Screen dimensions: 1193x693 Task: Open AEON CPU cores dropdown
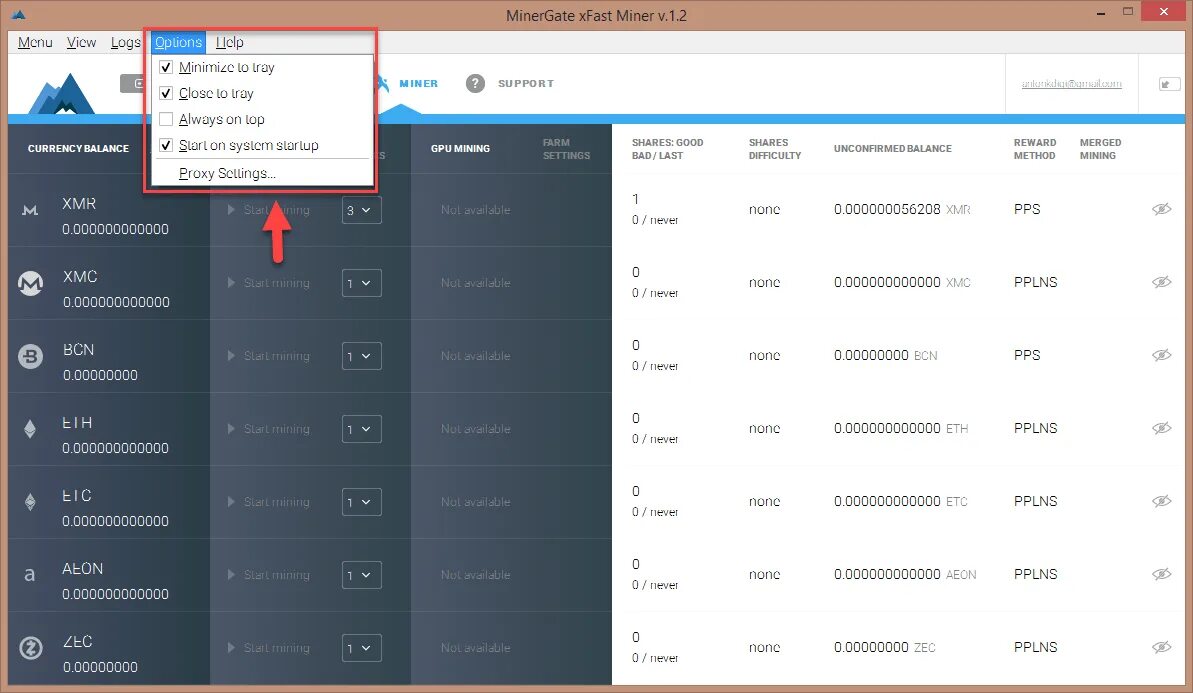click(x=361, y=575)
